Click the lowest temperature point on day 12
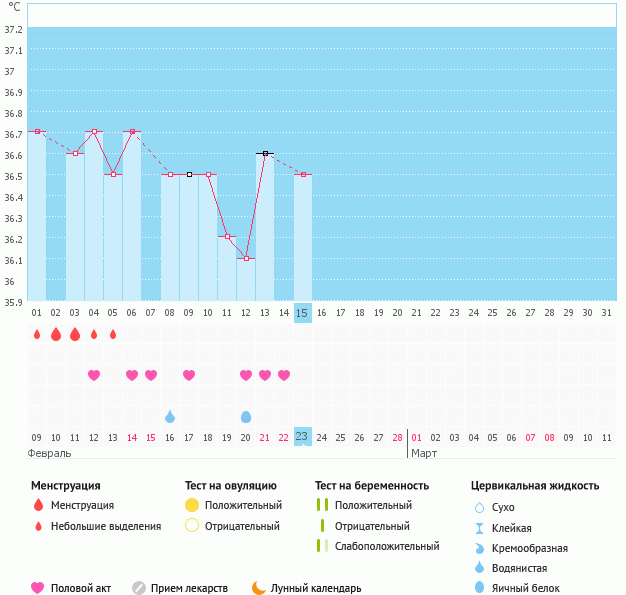Image resolution: width=626 pixels, height=595 pixels. pyautogui.click(x=246, y=258)
